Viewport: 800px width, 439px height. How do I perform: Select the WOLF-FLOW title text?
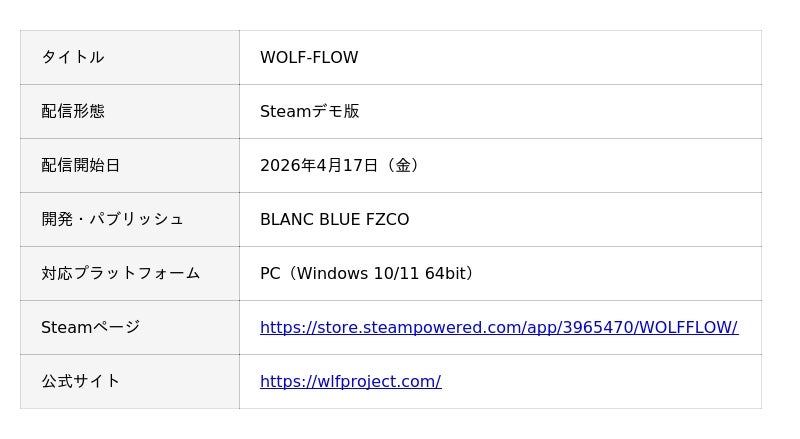tap(309, 57)
